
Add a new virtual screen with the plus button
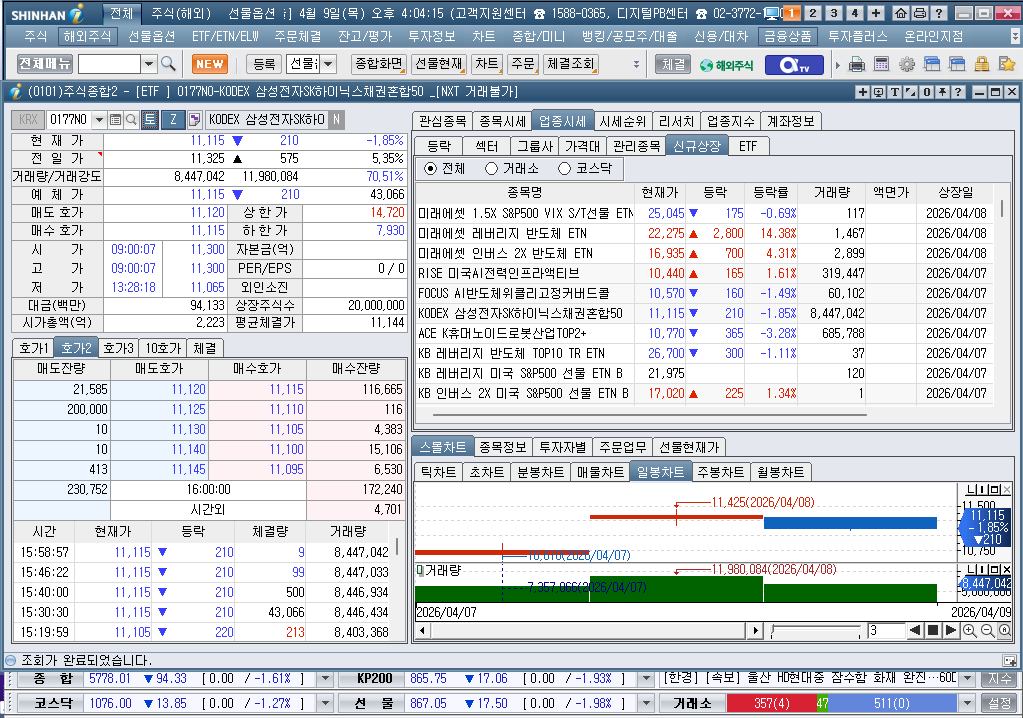(876, 13)
